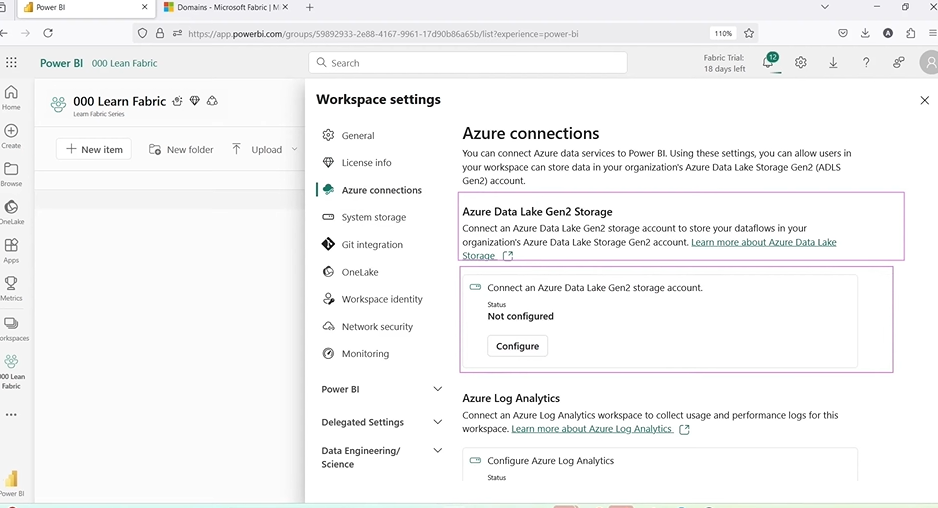Open OneLake settings in workspace settings
The width and height of the screenshot is (938, 508).
click(x=360, y=272)
